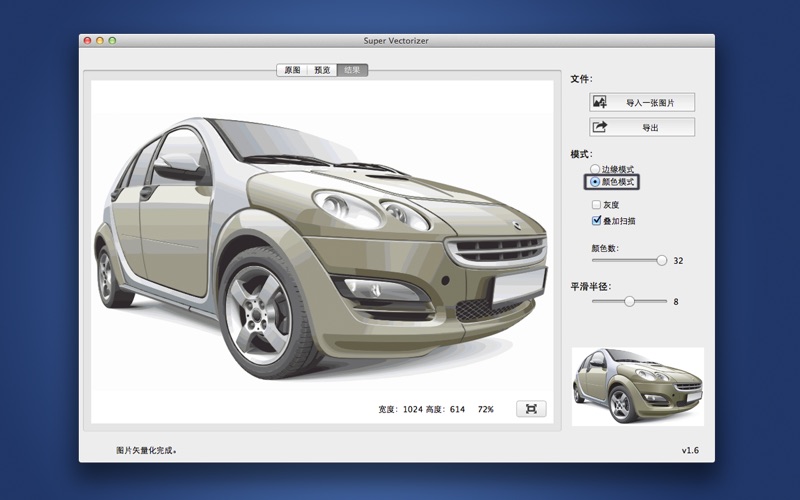The height and width of the screenshot is (500, 800).
Task: Click the 颜色数 slider handle
Action: (x=661, y=260)
